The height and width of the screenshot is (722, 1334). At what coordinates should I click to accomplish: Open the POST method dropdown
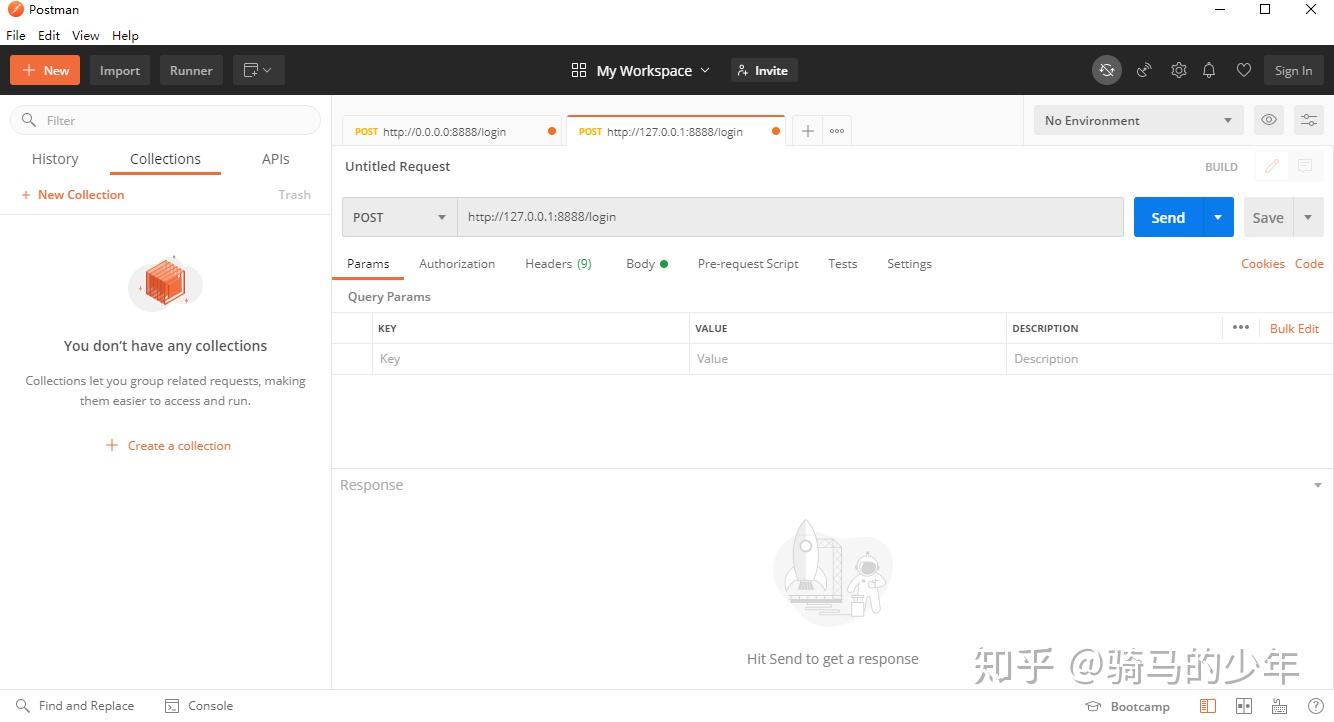399,217
